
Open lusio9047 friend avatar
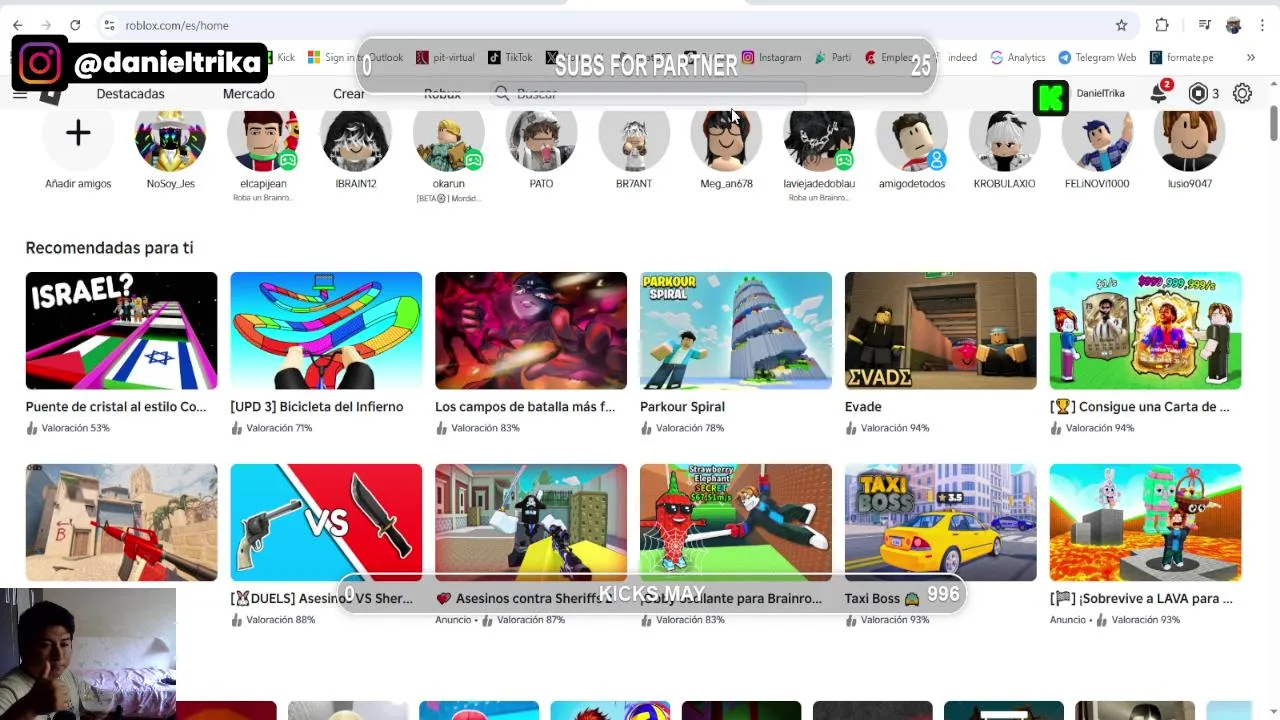click(x=1189, y=138)
